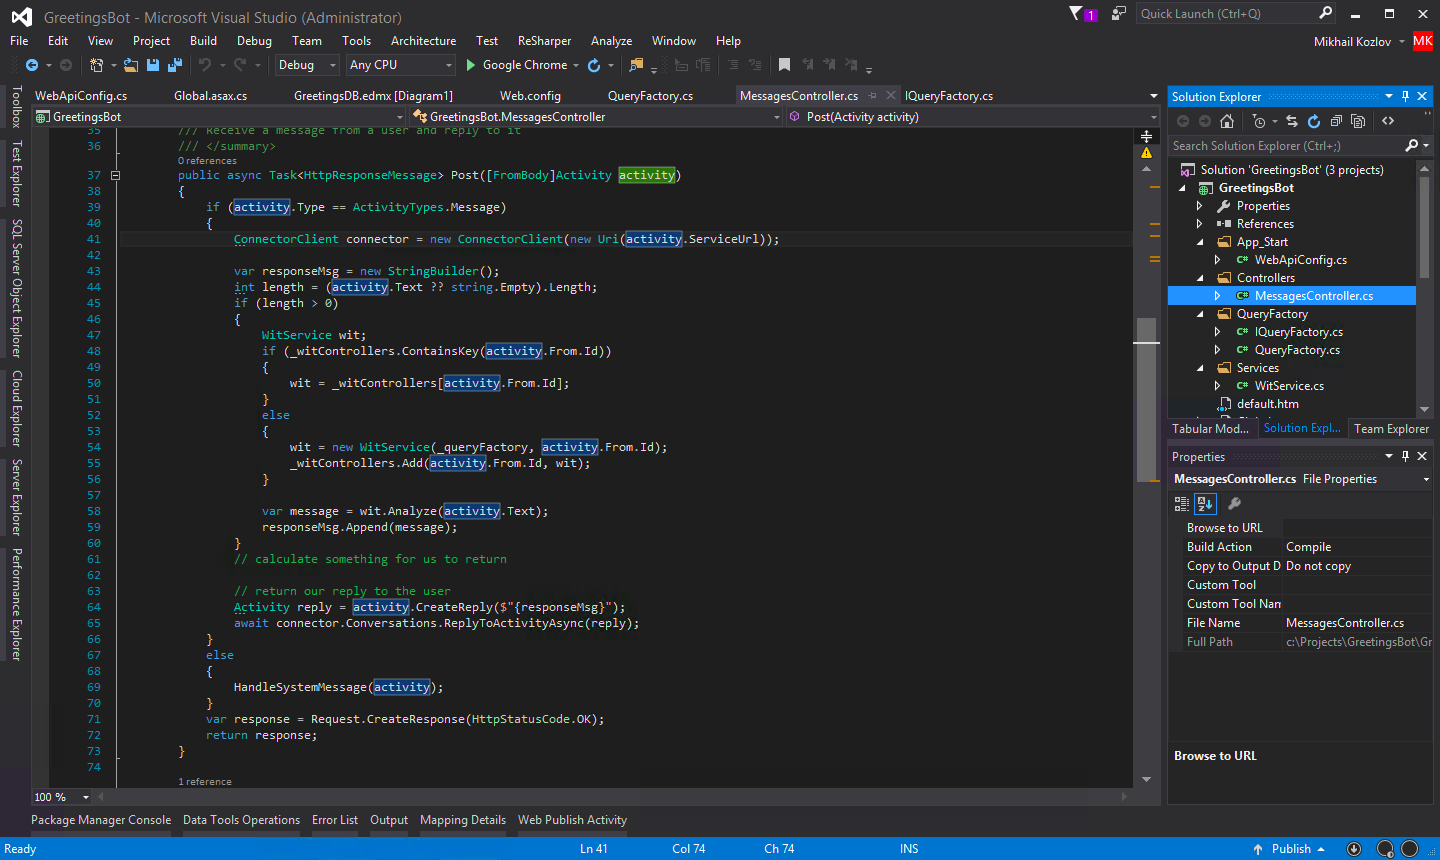The width and height of the screenshot is (1440, 860).
Task: Click Sync with Active Document icon
Action: click(1292, 121)
